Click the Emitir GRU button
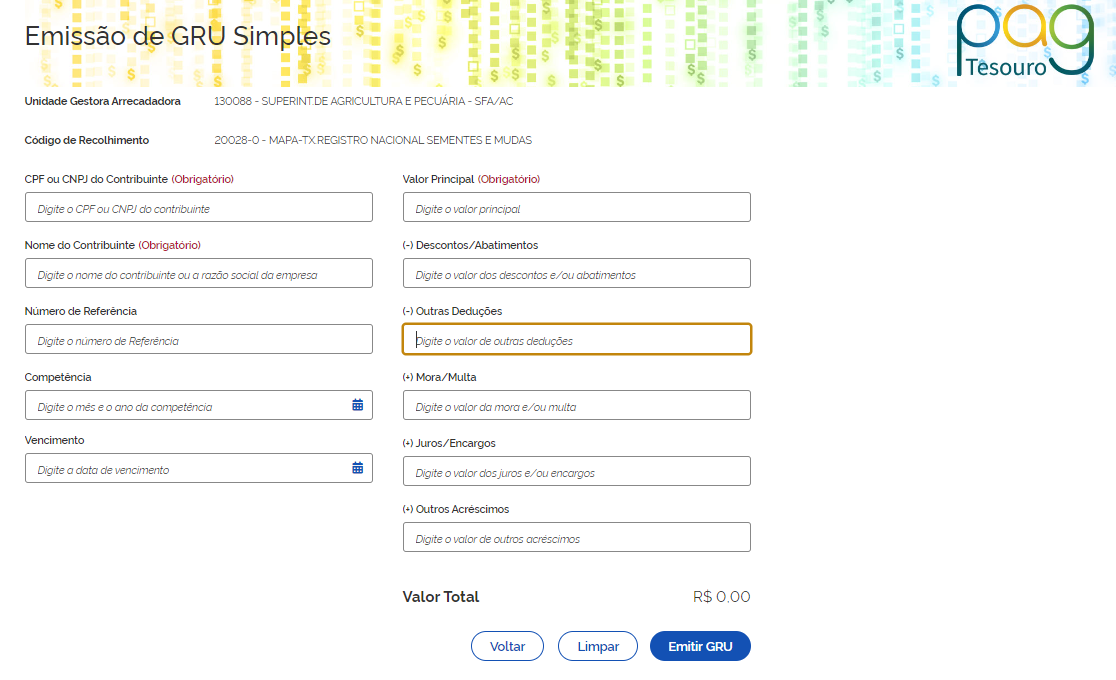This screenshot has height=680, width=1116. tap(700, 646)
